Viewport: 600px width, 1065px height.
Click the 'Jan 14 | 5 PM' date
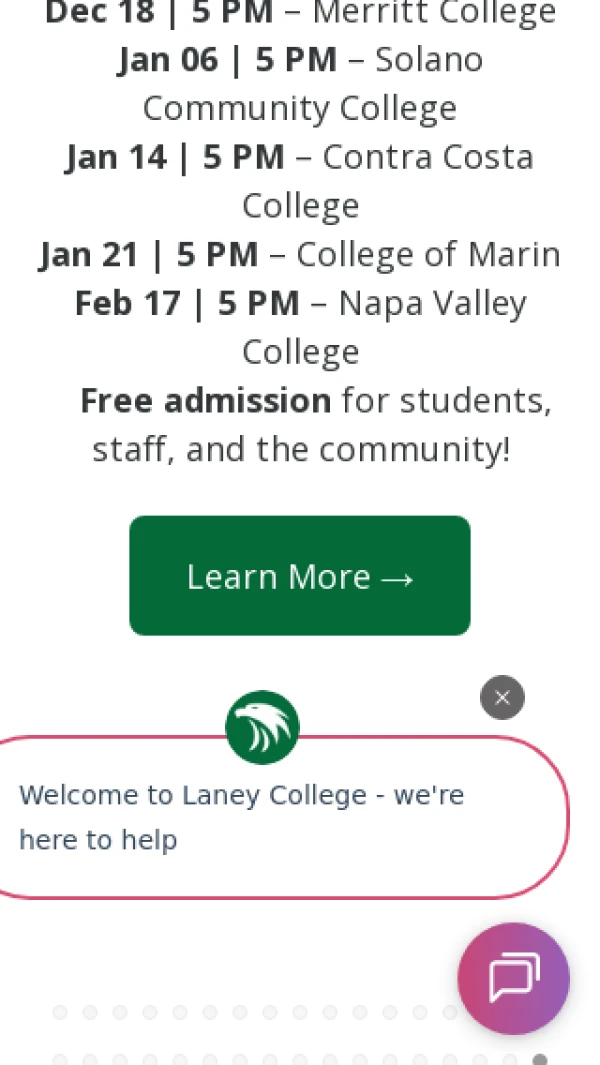(x=175, y=157)
